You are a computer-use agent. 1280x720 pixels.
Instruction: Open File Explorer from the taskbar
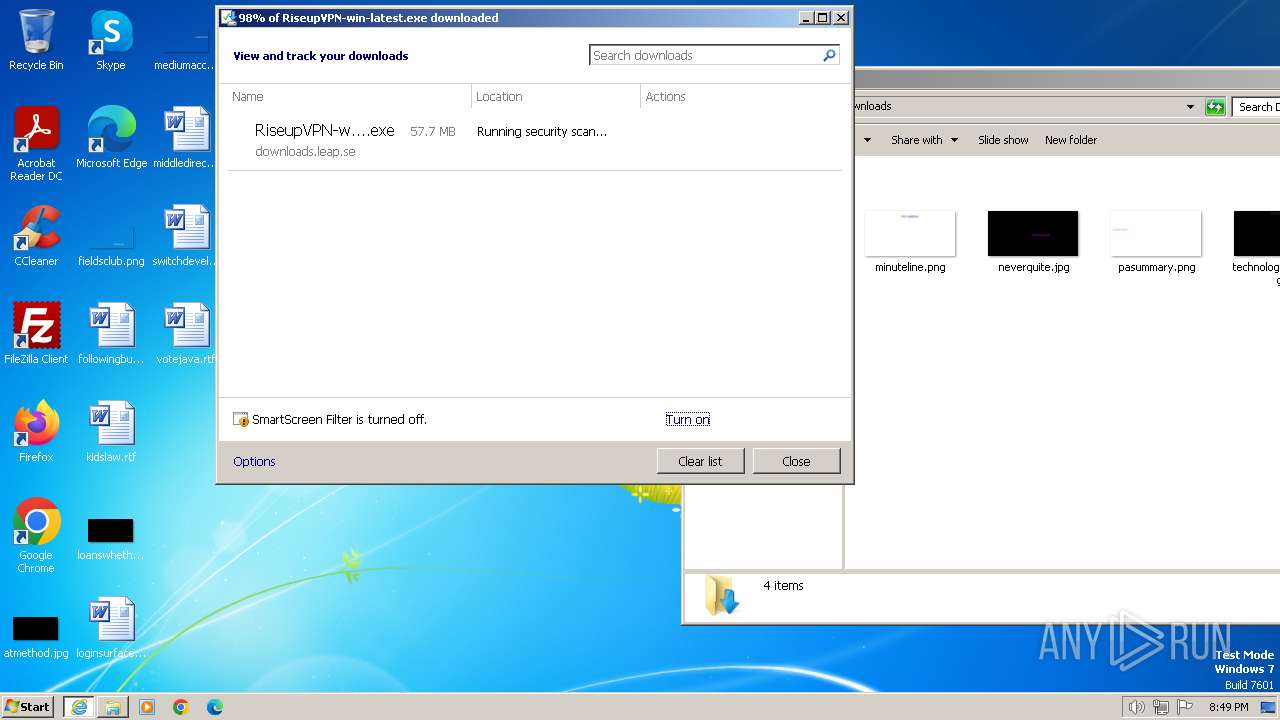click(x=113, y=707)
